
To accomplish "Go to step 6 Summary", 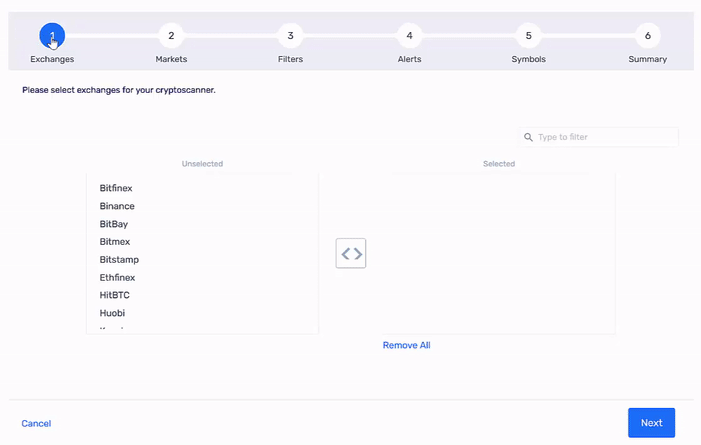I will [648, 36].
